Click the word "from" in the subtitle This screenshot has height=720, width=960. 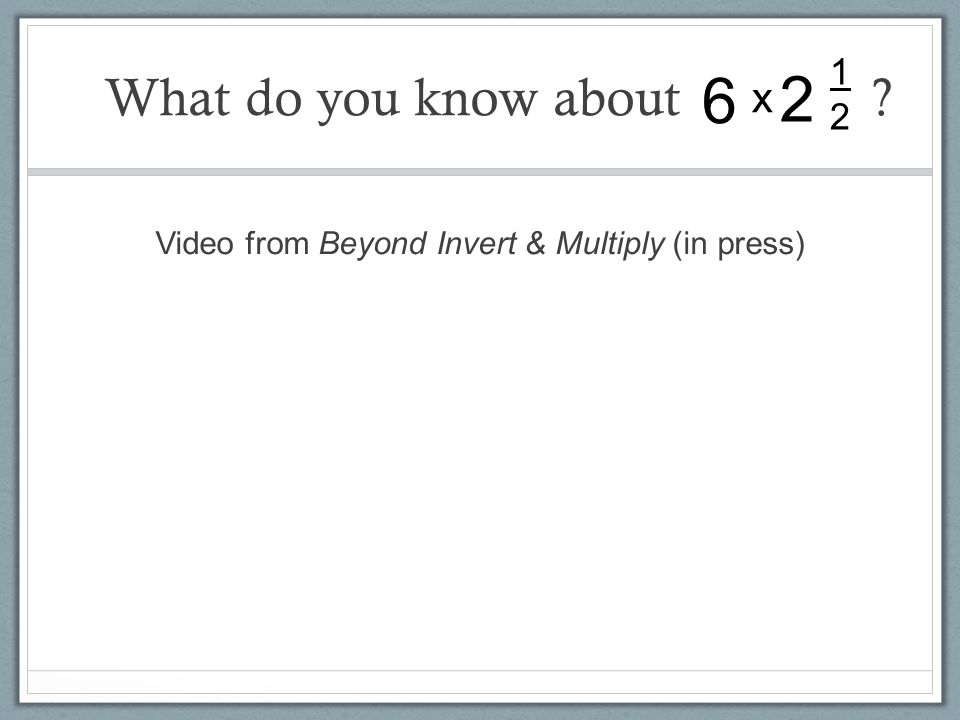277,243
